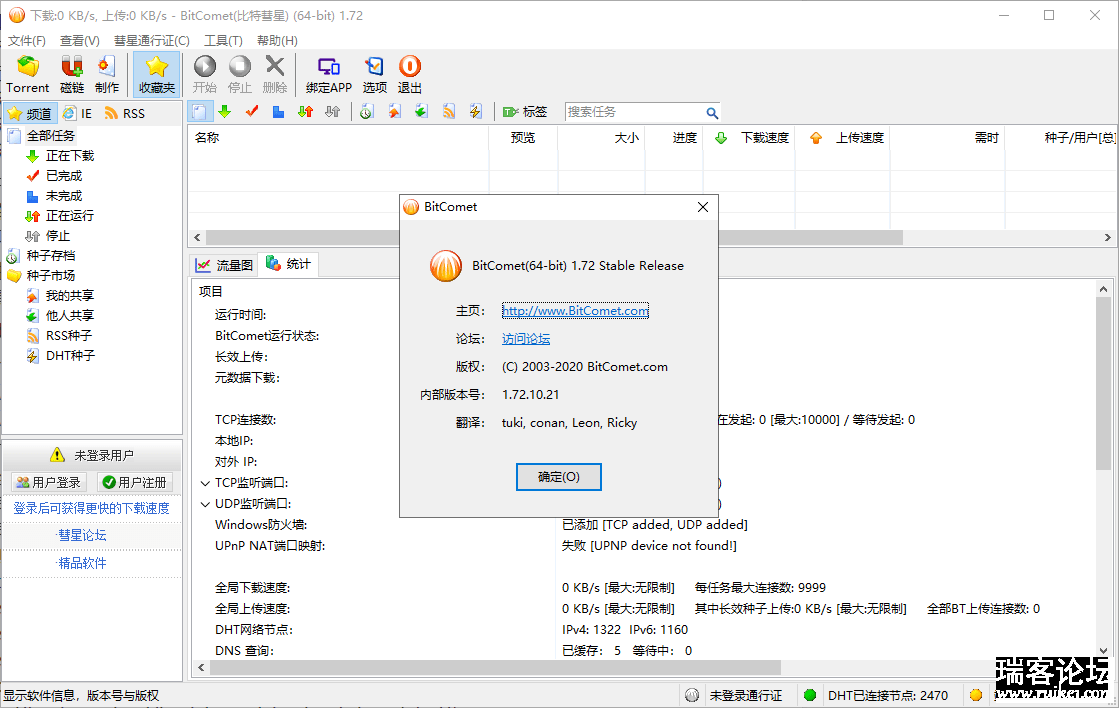Collapse the TCP监听端口 row

coord(205,483)
